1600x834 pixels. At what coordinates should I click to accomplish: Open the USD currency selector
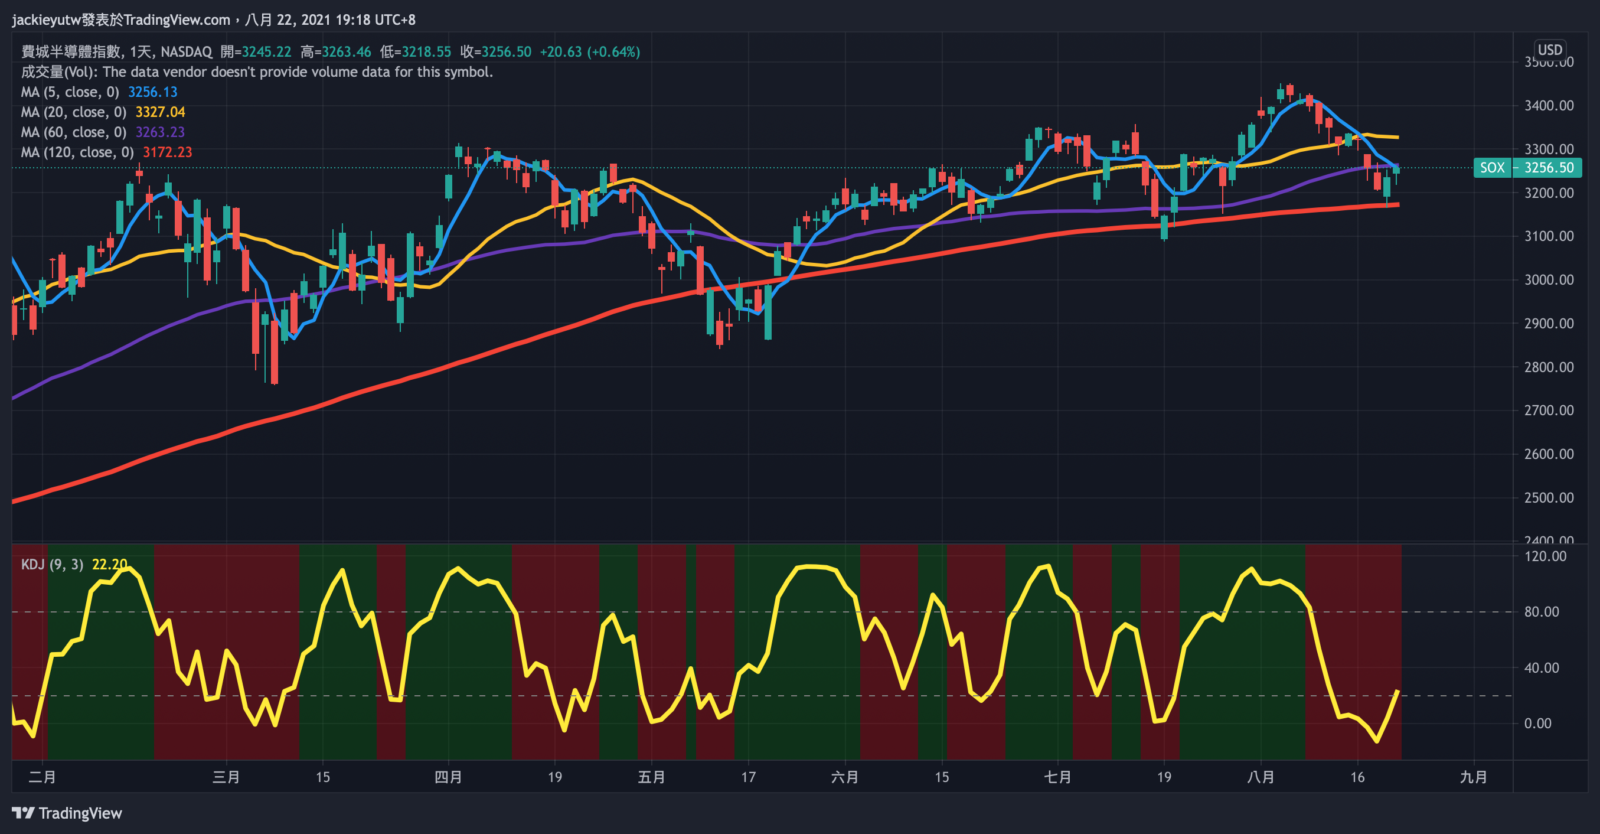click(x=1550, y=49)
